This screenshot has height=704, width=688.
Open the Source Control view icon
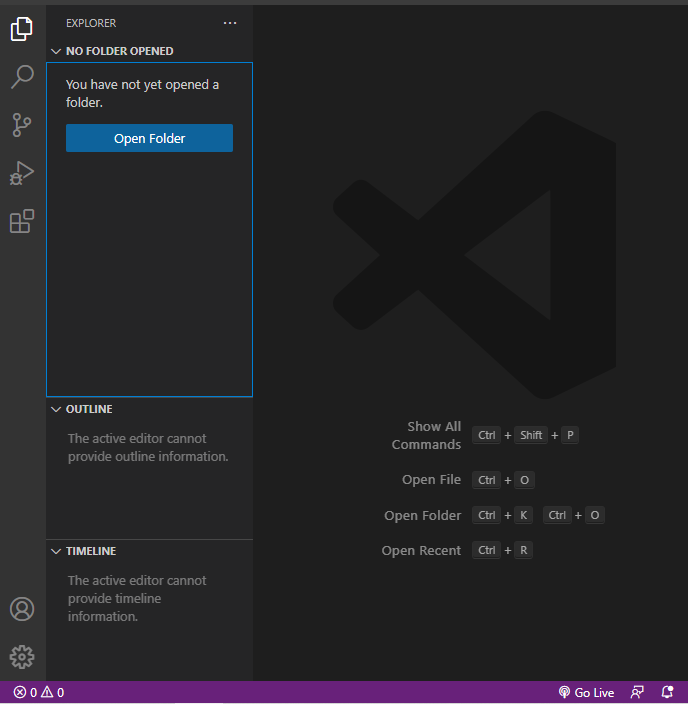click(22, 125)
